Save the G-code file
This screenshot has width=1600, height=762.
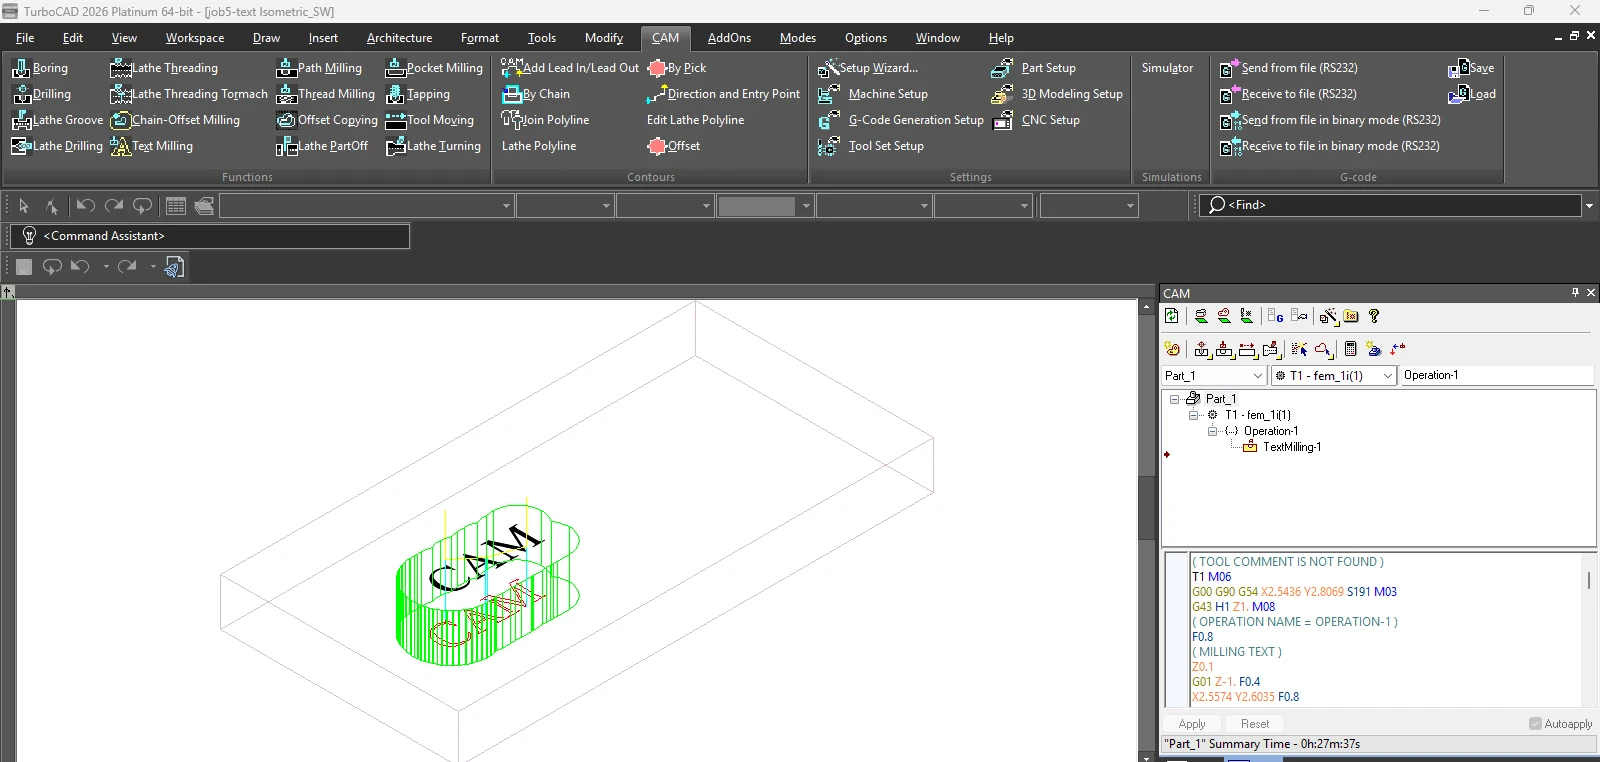(1471, 68)
